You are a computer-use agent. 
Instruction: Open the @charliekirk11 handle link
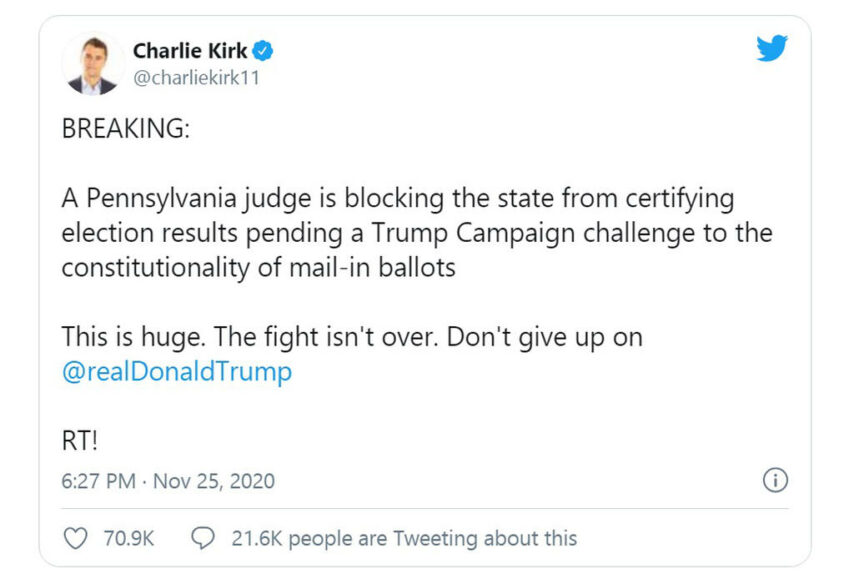(196, 78)
